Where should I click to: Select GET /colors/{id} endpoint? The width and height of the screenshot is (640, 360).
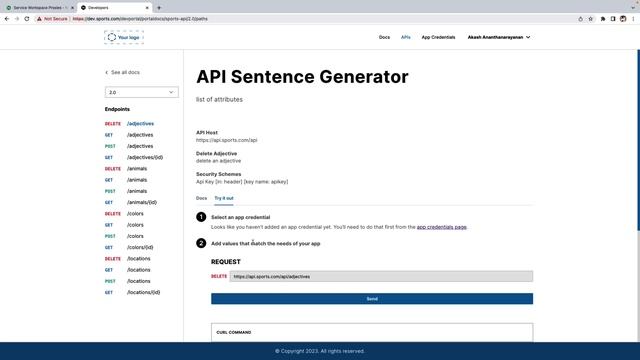pyautogui.click(x=129, y=247)
